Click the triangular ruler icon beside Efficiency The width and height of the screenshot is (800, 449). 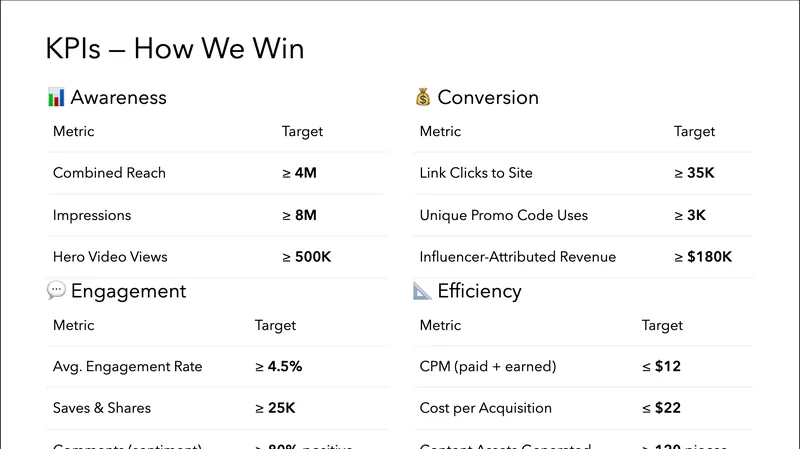click(423, 291)
